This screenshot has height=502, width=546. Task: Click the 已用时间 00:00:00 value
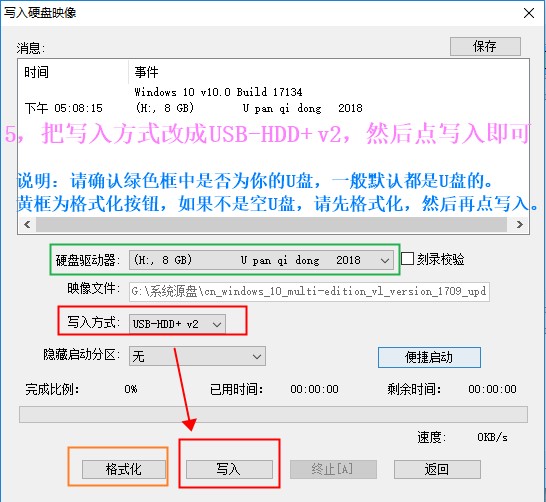(314, 389)
